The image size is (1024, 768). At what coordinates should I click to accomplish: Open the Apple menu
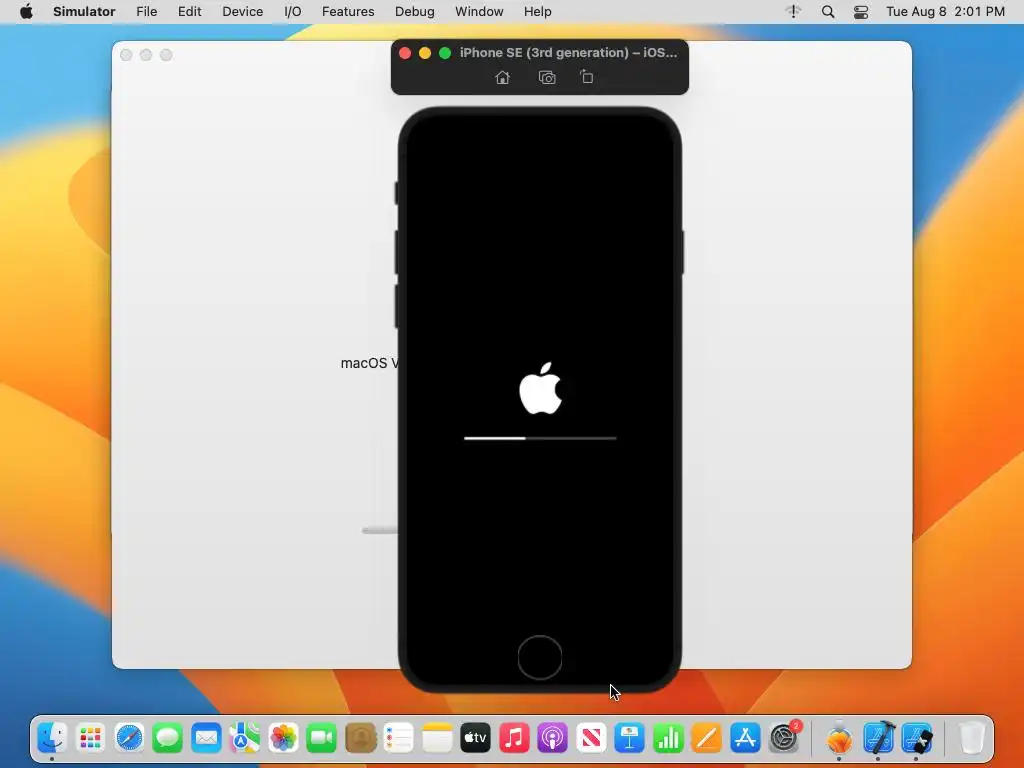coord(26,12)
